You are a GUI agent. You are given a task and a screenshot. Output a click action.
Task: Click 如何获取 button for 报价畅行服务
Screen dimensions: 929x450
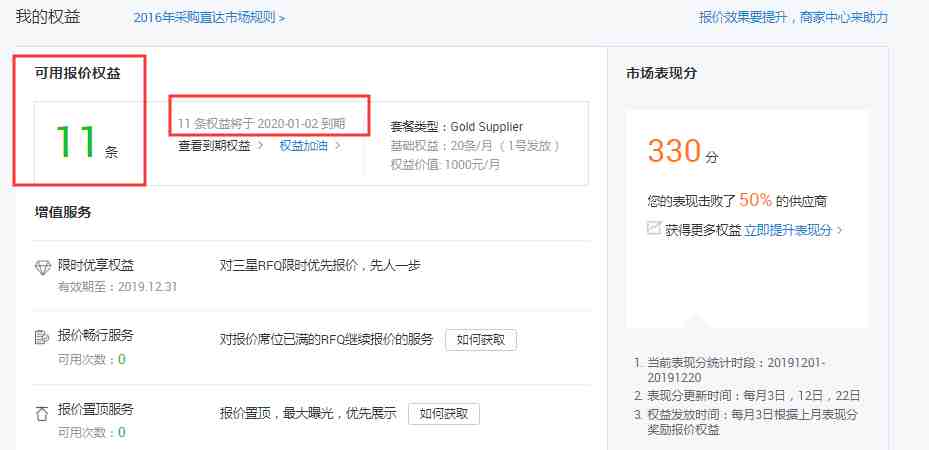pyautogui.click(x=481, y=340)
